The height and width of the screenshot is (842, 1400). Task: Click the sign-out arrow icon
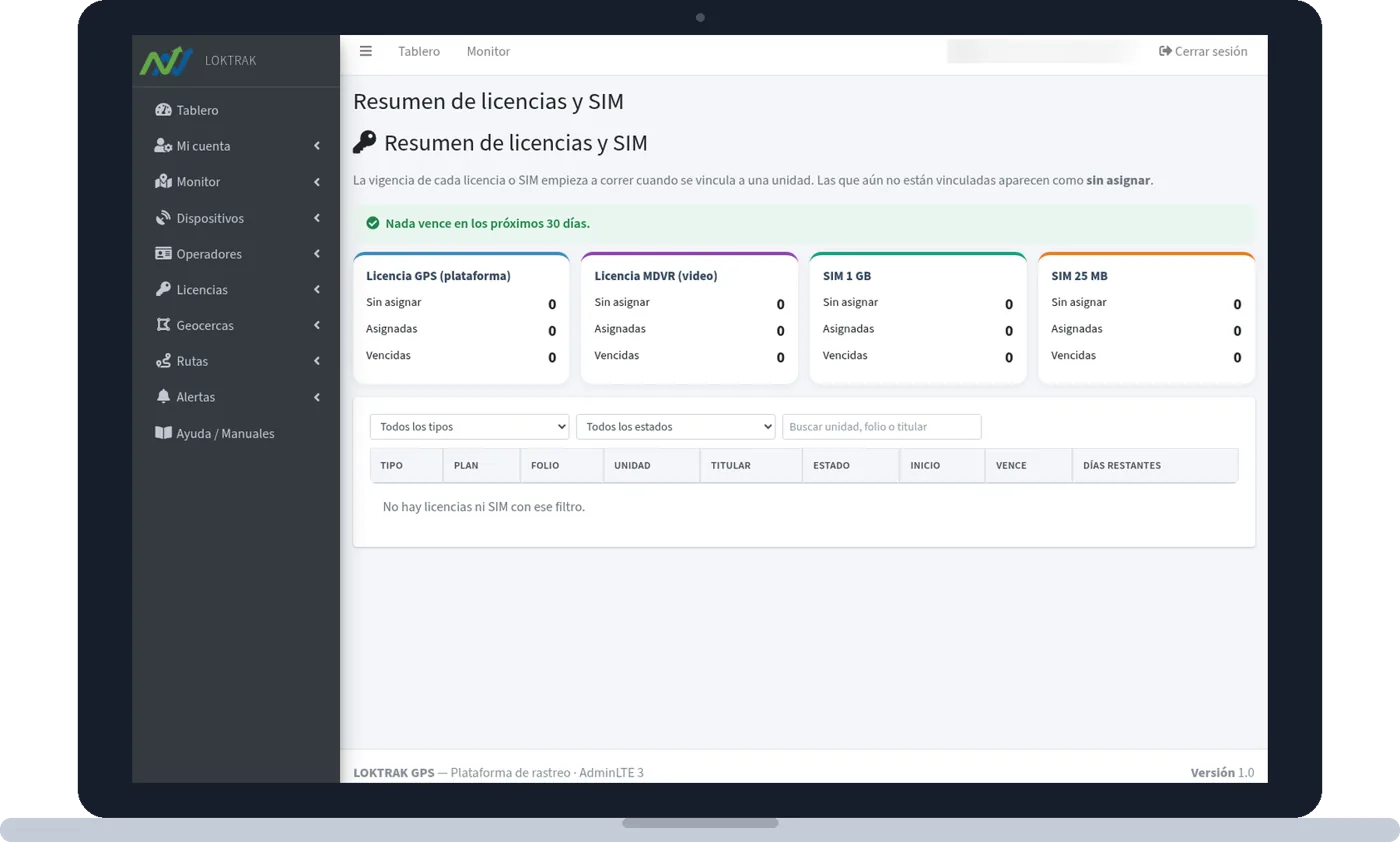pos(1165,51)
